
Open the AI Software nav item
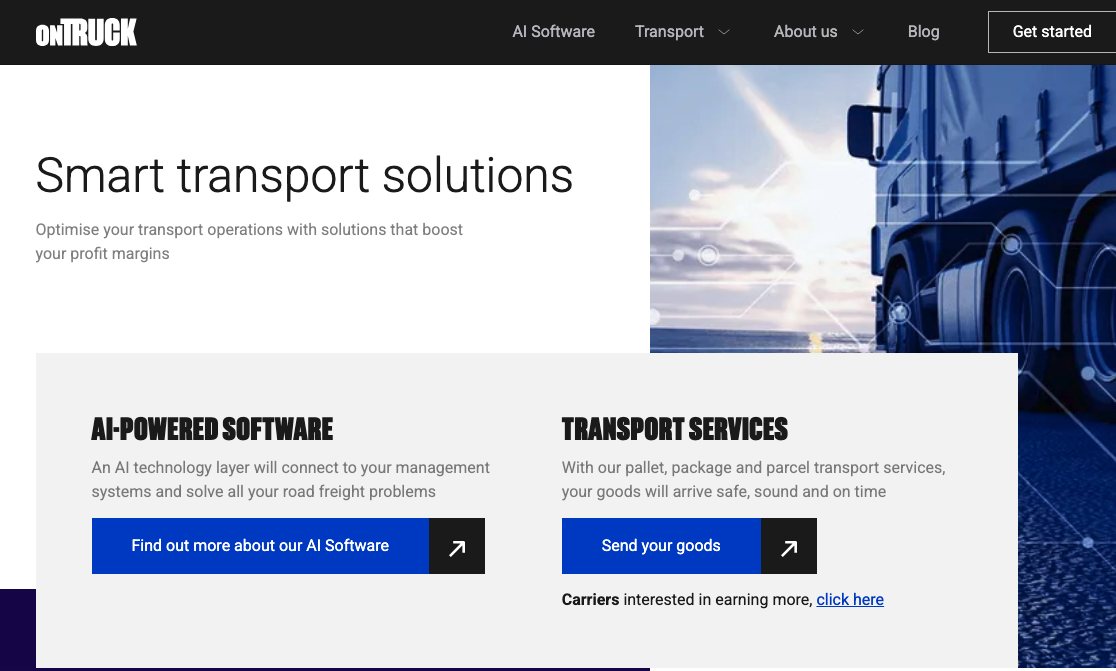point(554,32)
